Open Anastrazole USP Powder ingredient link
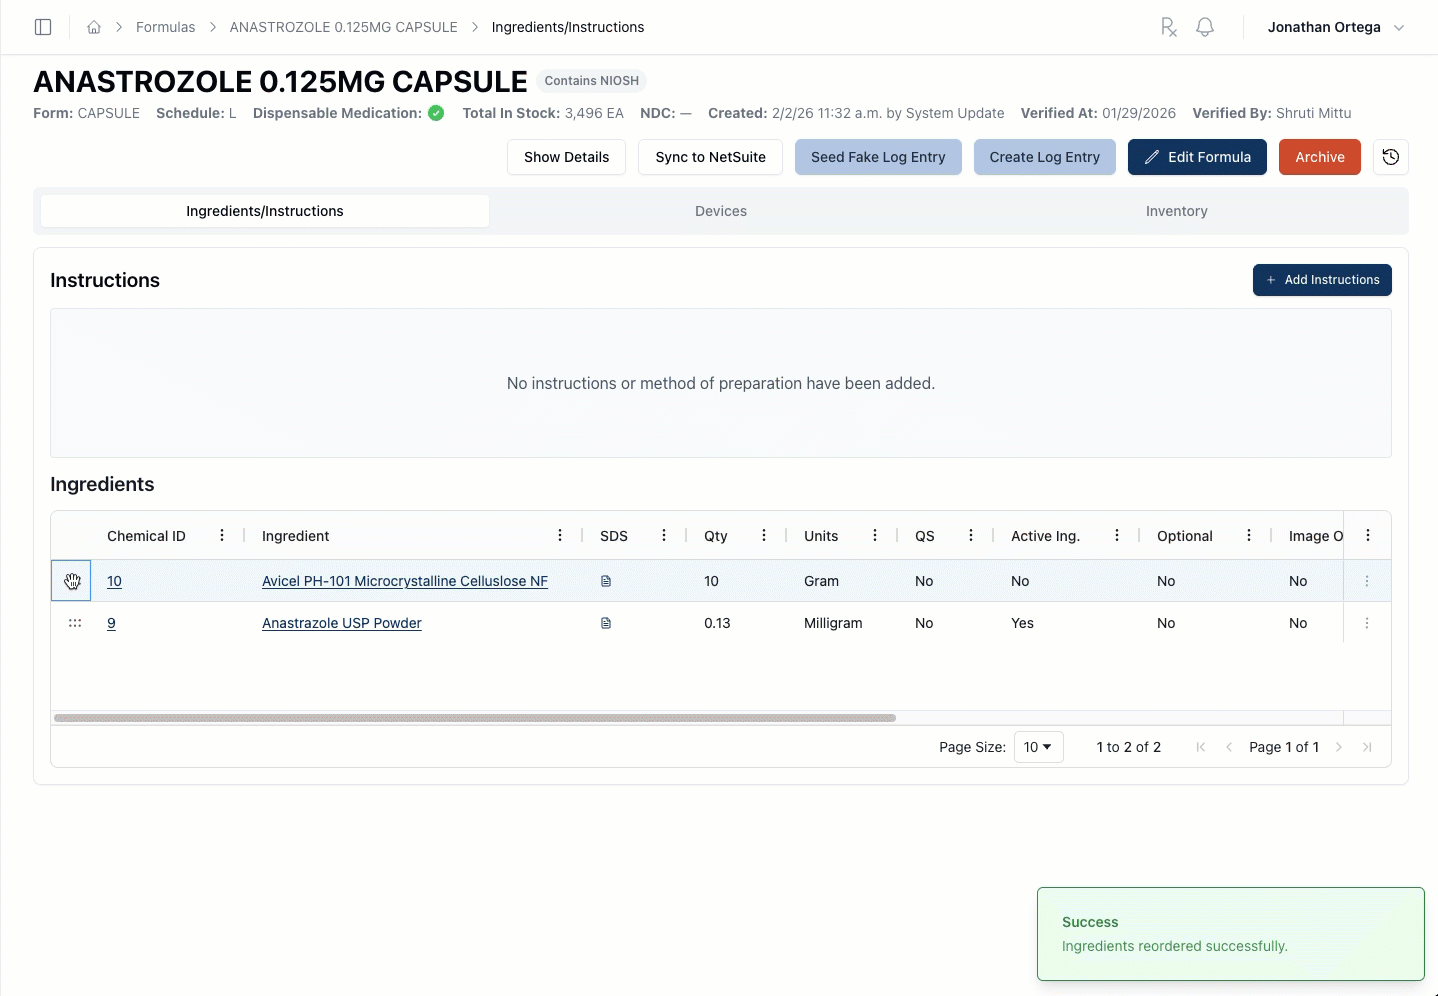 click(x=342, y=623)
